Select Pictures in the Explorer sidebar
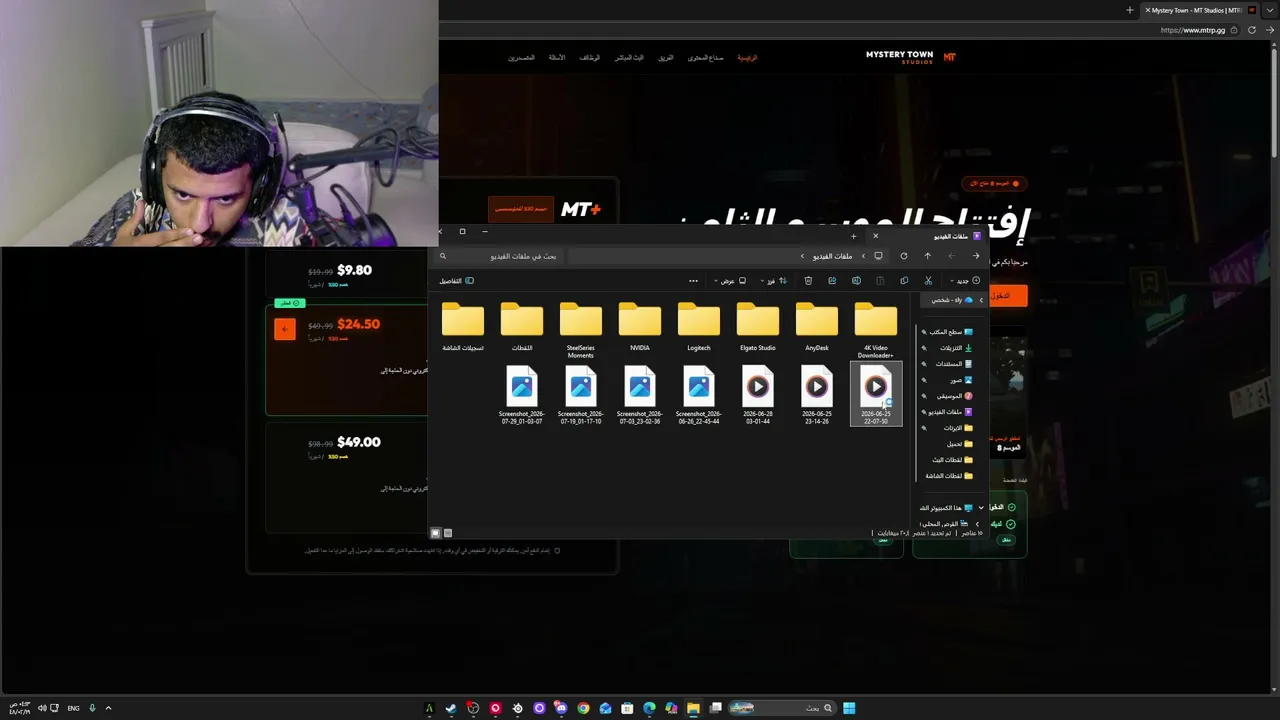Image resolution: width=1280 pixels, height=720 pixels. click(x=960, y=380)
